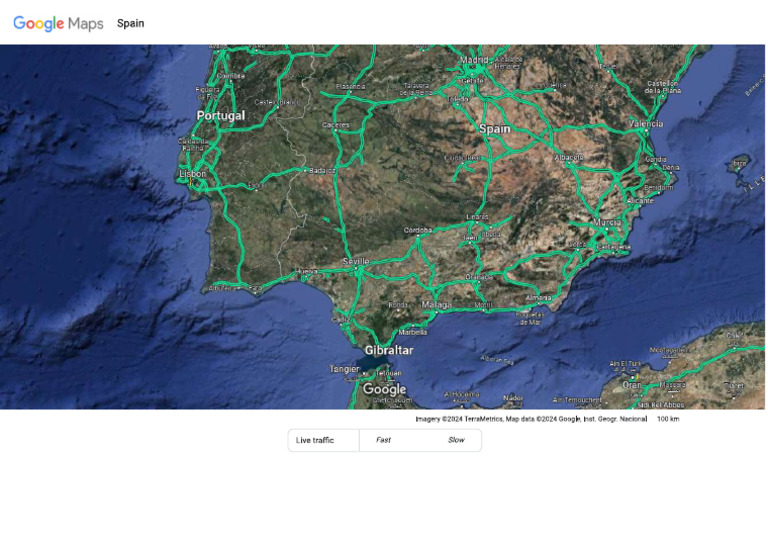Click the Plasencia town label
The image size is (768, 543).
pyautogui.click(x=351, y=86)
